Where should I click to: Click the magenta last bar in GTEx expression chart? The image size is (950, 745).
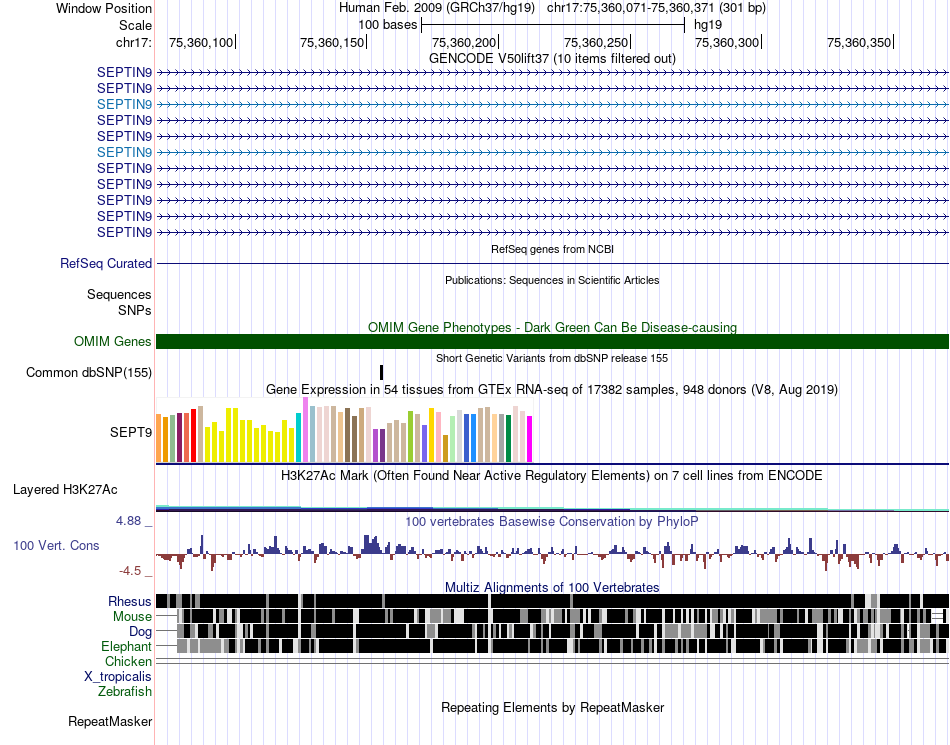click(x=530, y=439)
